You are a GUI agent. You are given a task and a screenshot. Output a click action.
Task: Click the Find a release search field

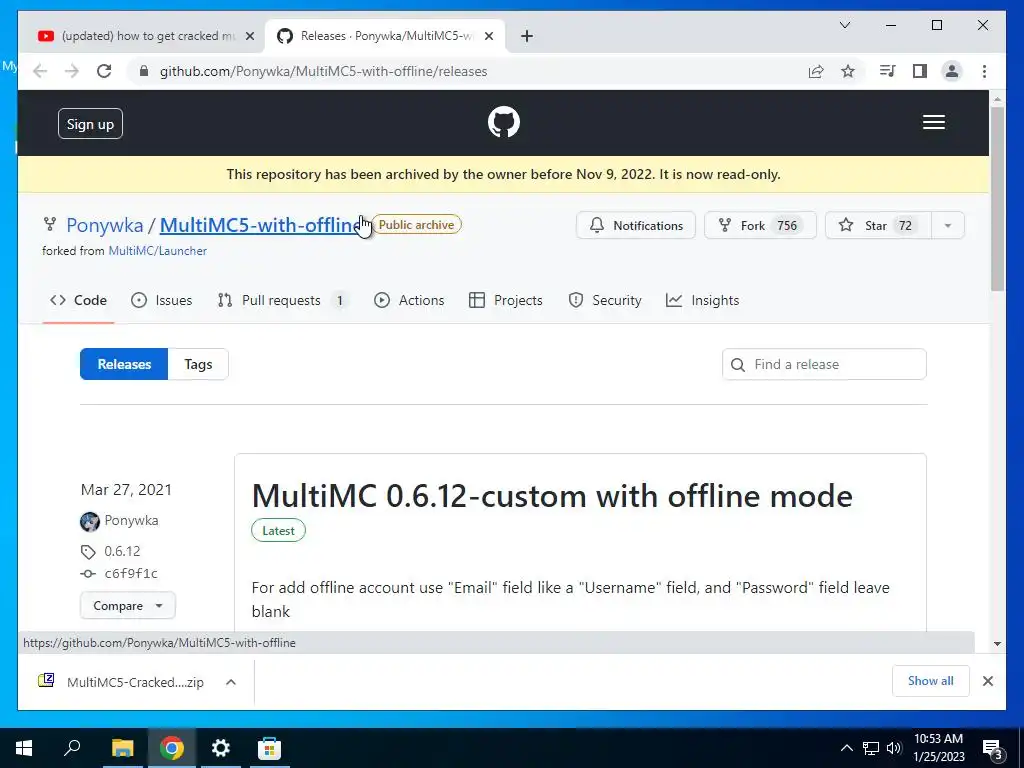click(x=824, y=364)
